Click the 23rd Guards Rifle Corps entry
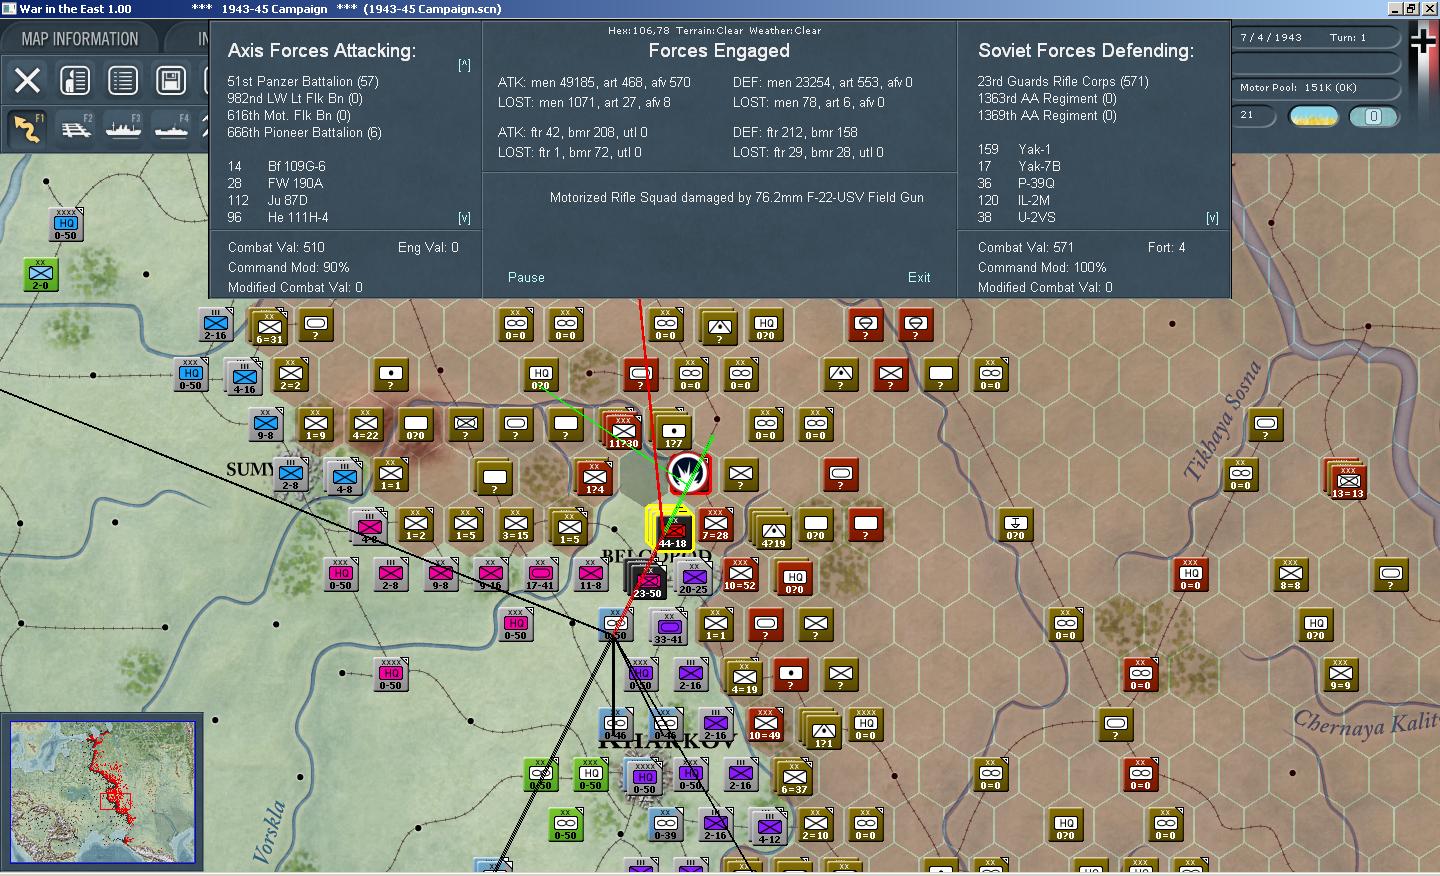Screen dimensions: 1440x876 coord(1063,81)
